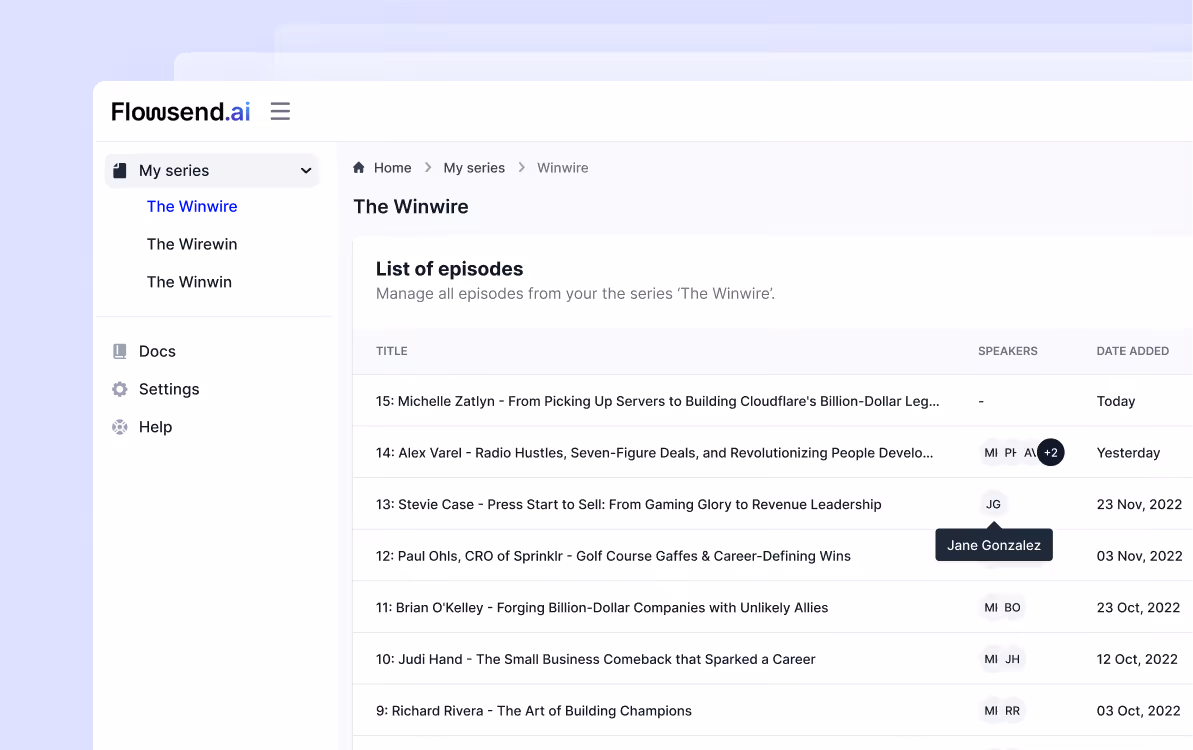Screen dimensions: 1193x750
Task: Open the Docs menu item
Action: tap(157, 351)
